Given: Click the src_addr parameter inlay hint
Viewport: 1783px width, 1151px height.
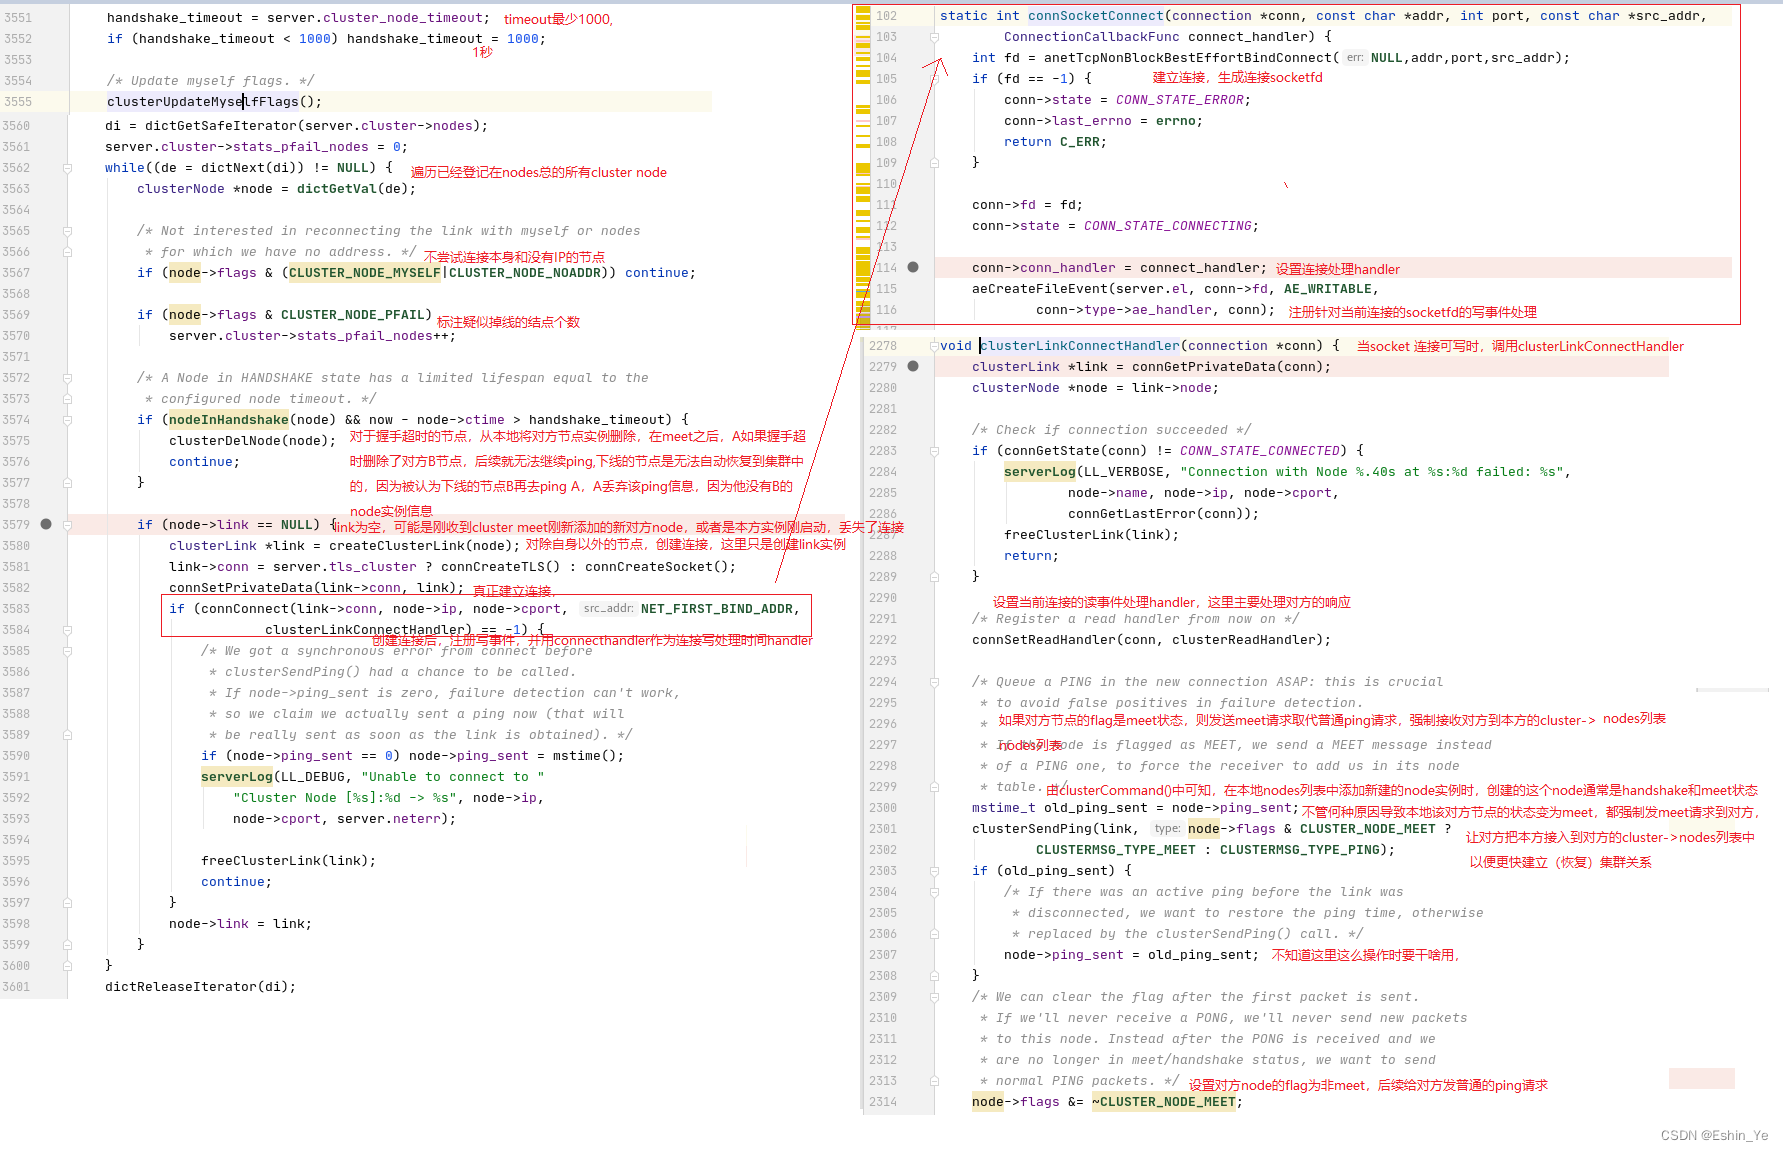Looking at the screenshot, I should [607, 608].
